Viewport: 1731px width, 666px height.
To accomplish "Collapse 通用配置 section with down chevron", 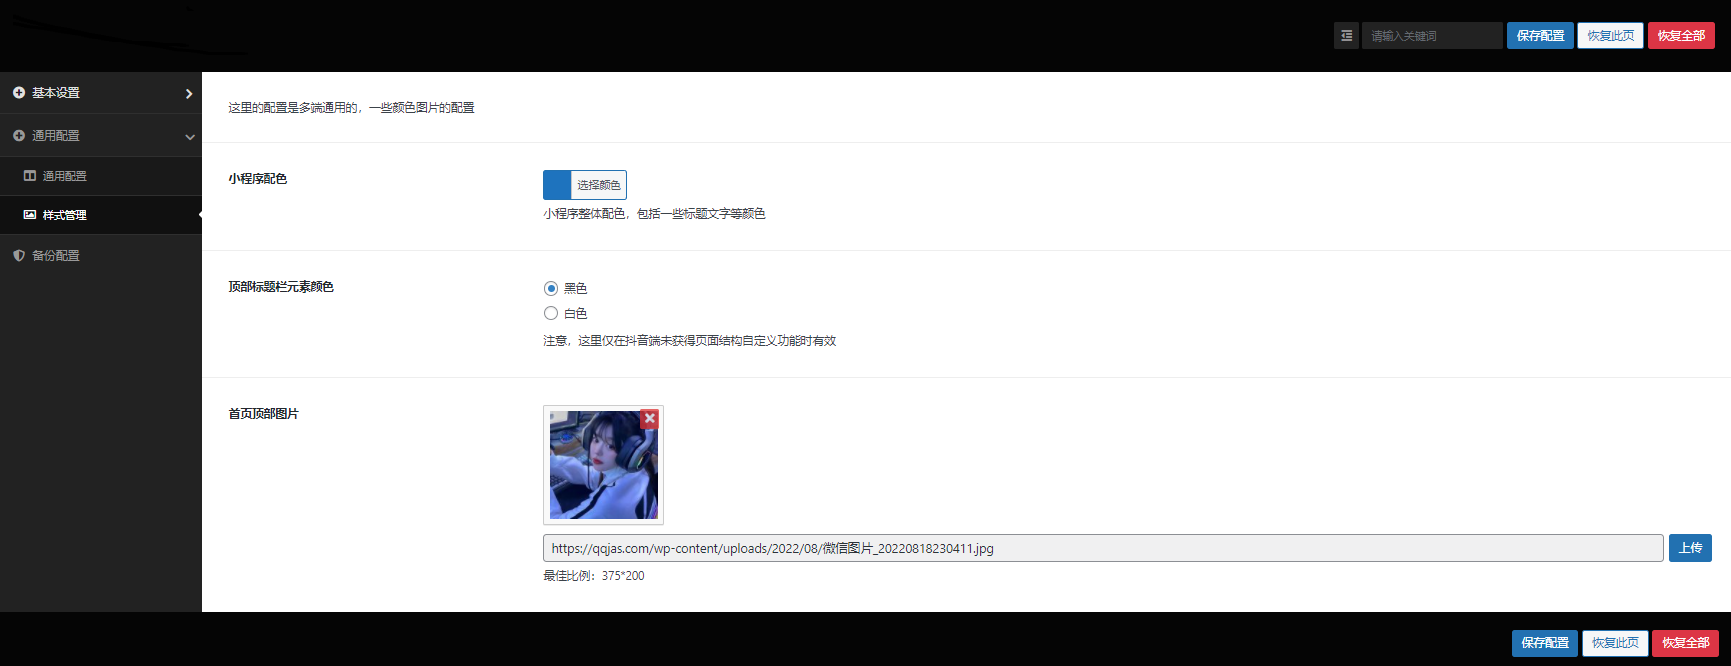I will tap(189, 137).
